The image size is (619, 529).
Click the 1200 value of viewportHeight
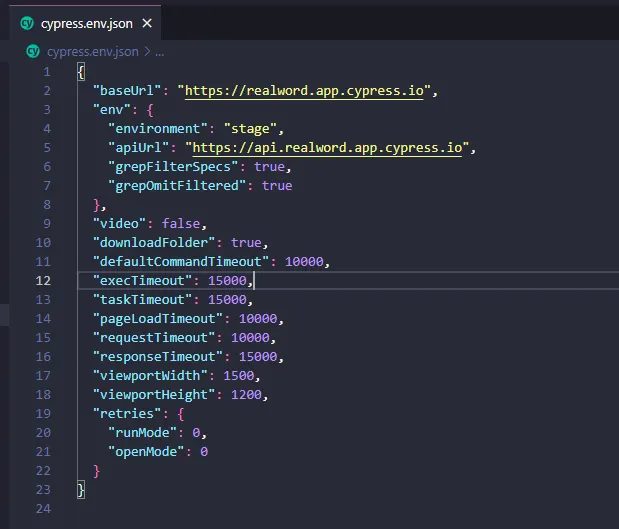pyautogui.click(x=246, y=395)
